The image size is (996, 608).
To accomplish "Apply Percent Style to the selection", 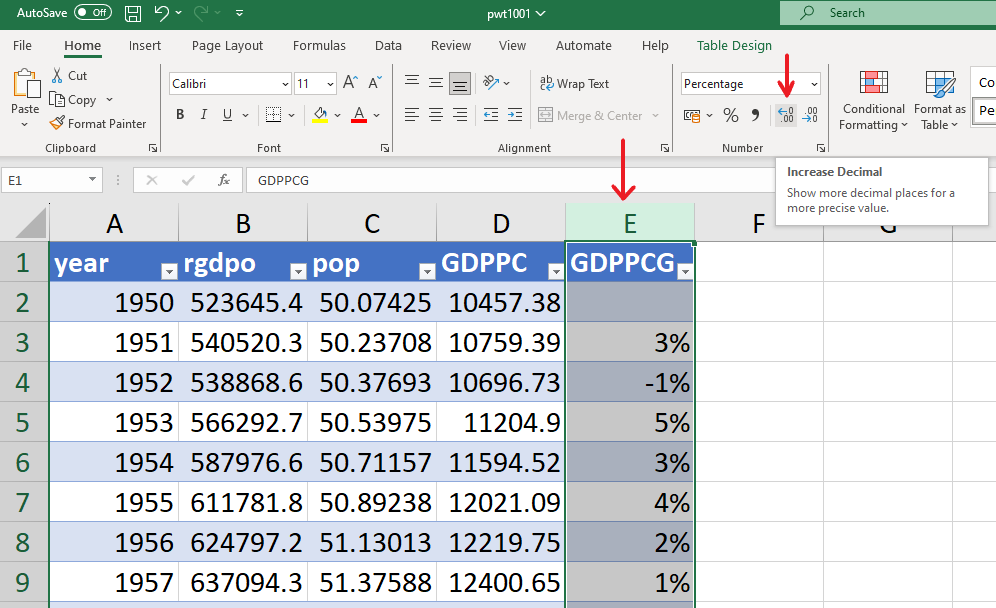I will tap(731, 116).
